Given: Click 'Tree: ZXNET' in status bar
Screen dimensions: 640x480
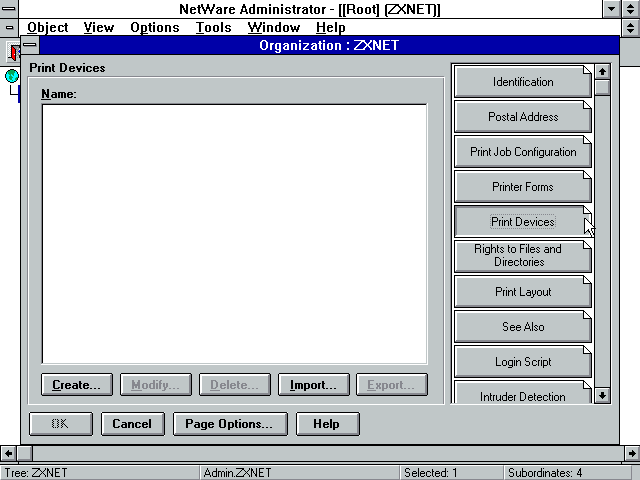Looking at the screenshot, I should (36, 473).
